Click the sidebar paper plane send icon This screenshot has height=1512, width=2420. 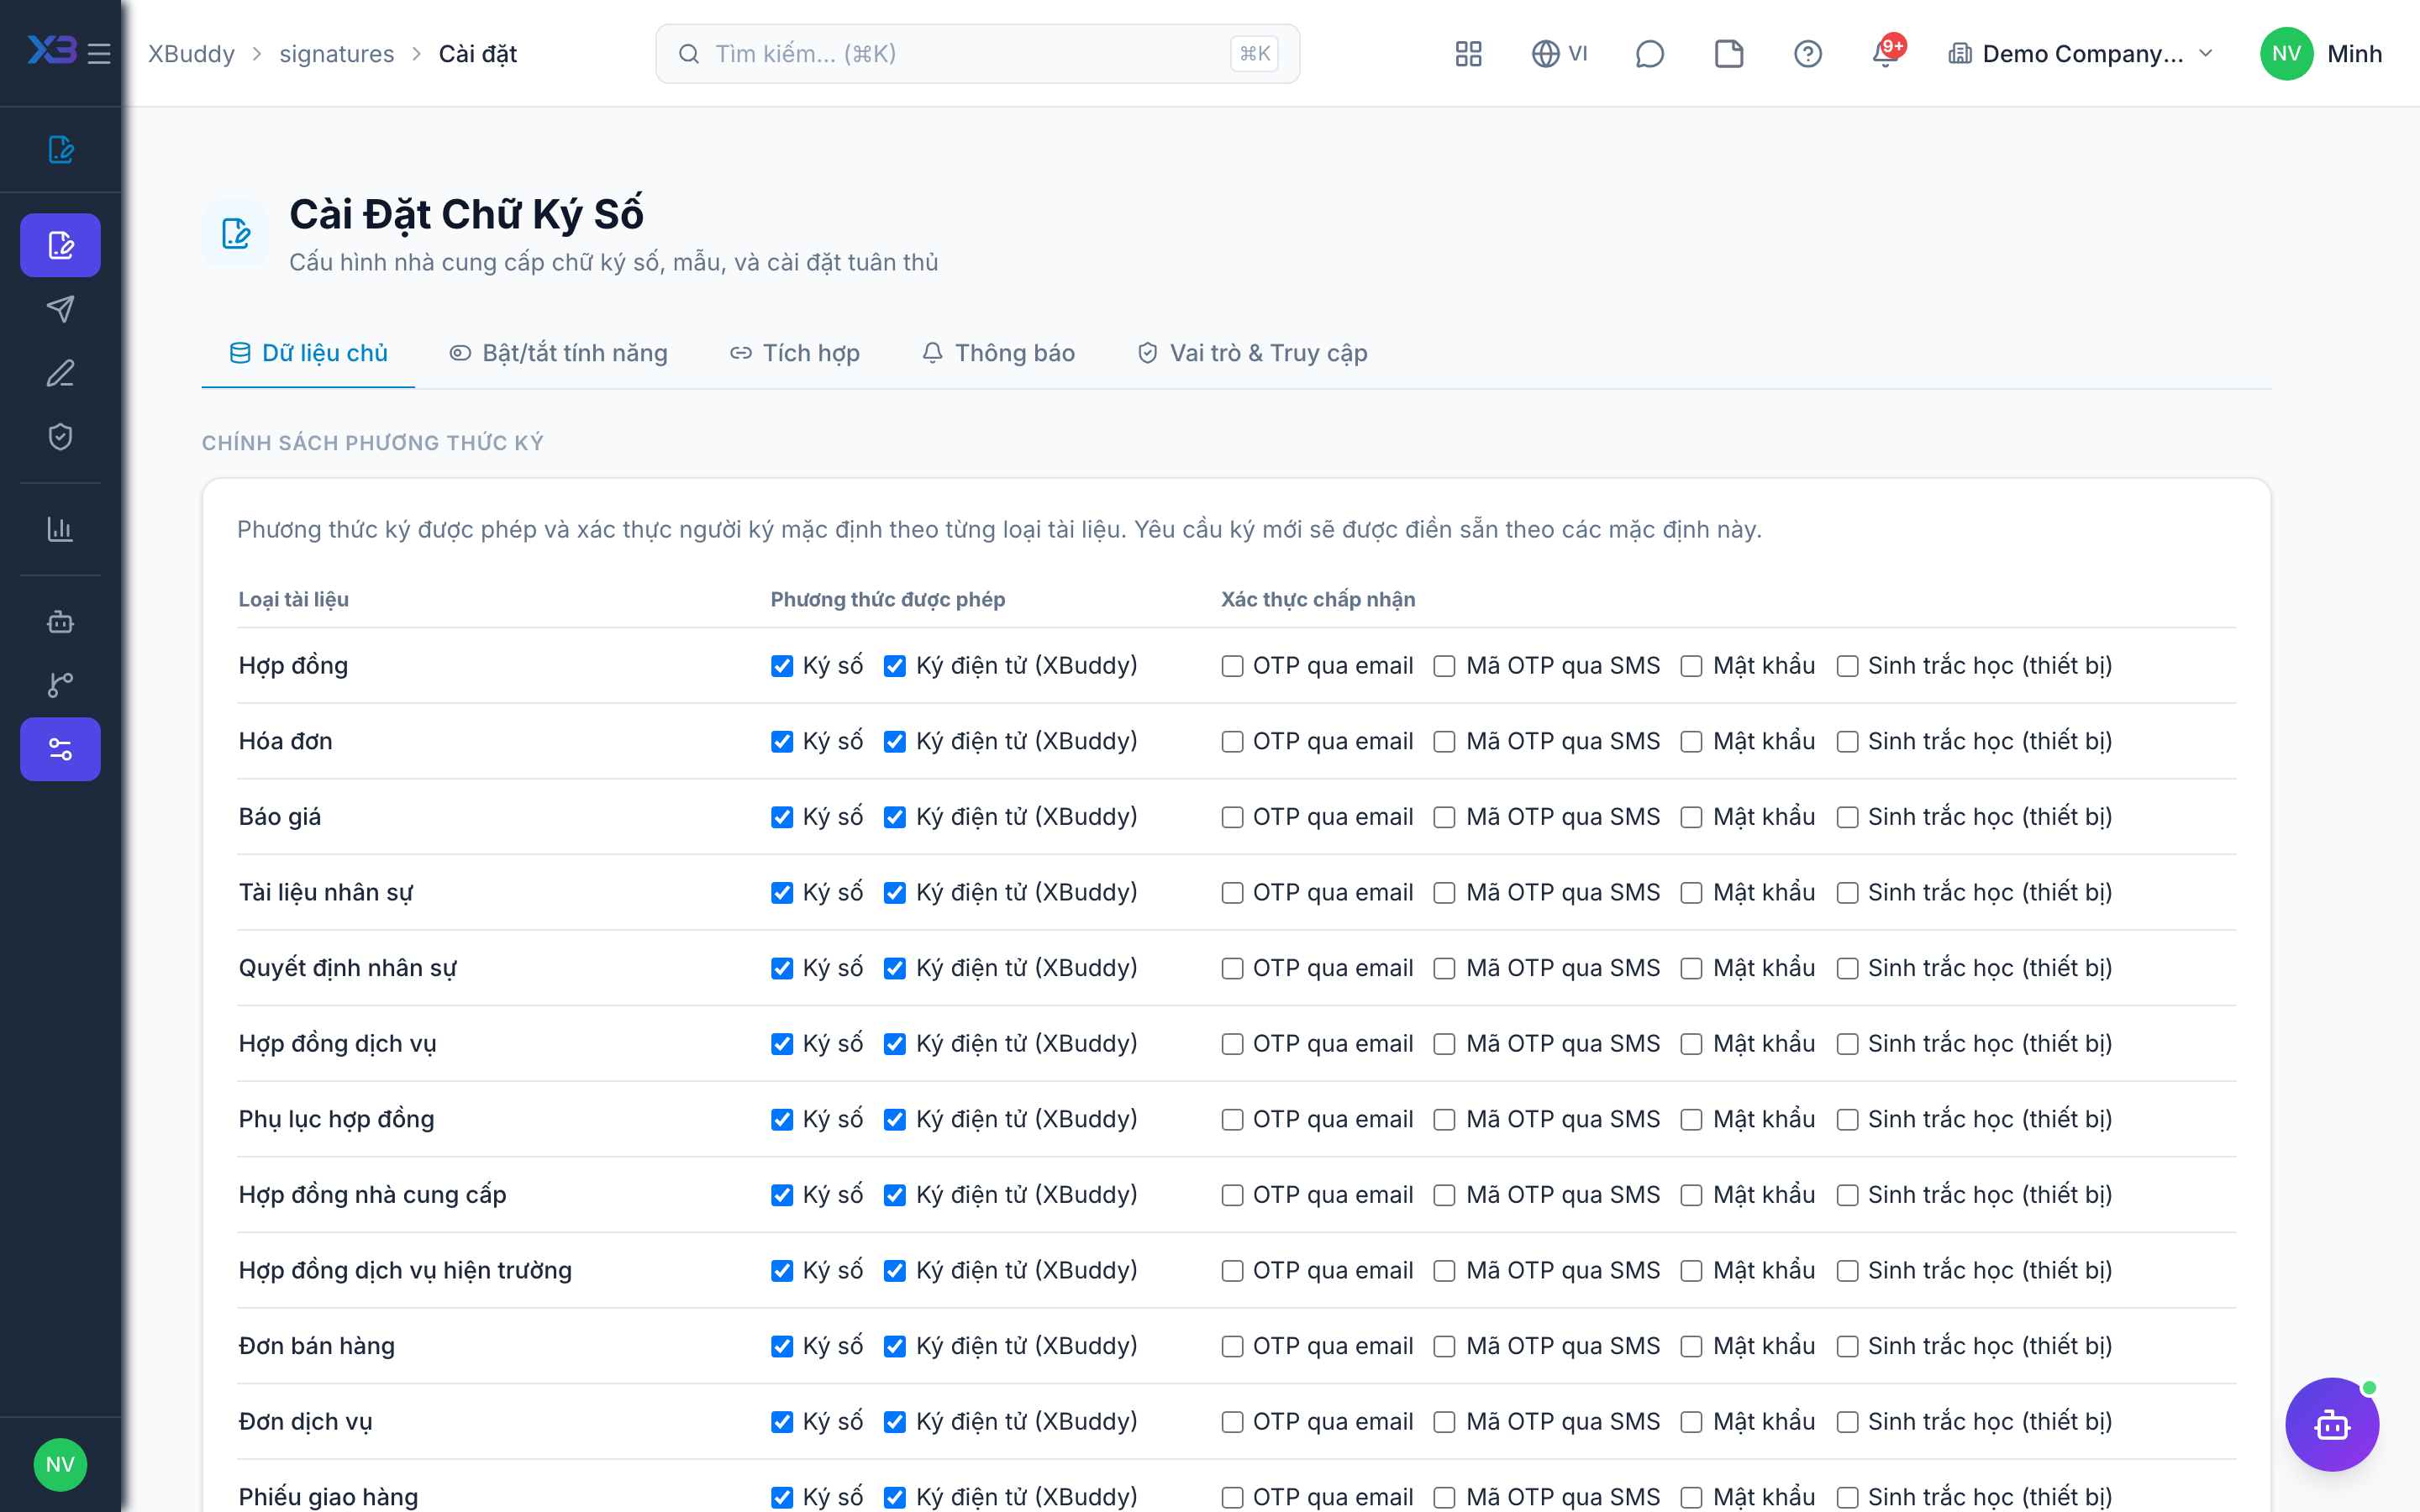60,309
